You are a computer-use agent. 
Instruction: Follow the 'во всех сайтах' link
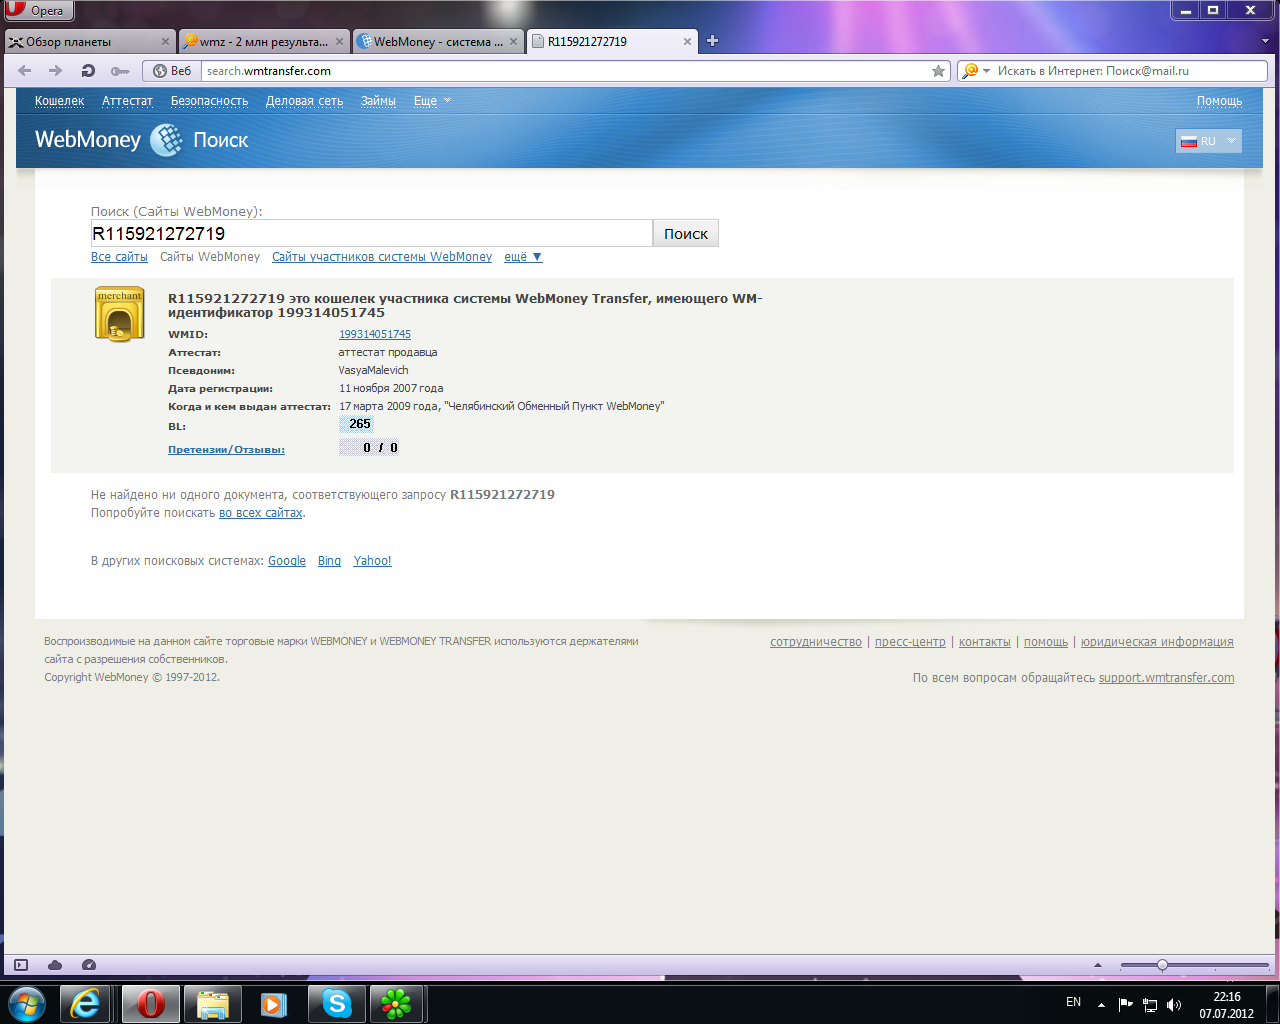pos(261,513)
